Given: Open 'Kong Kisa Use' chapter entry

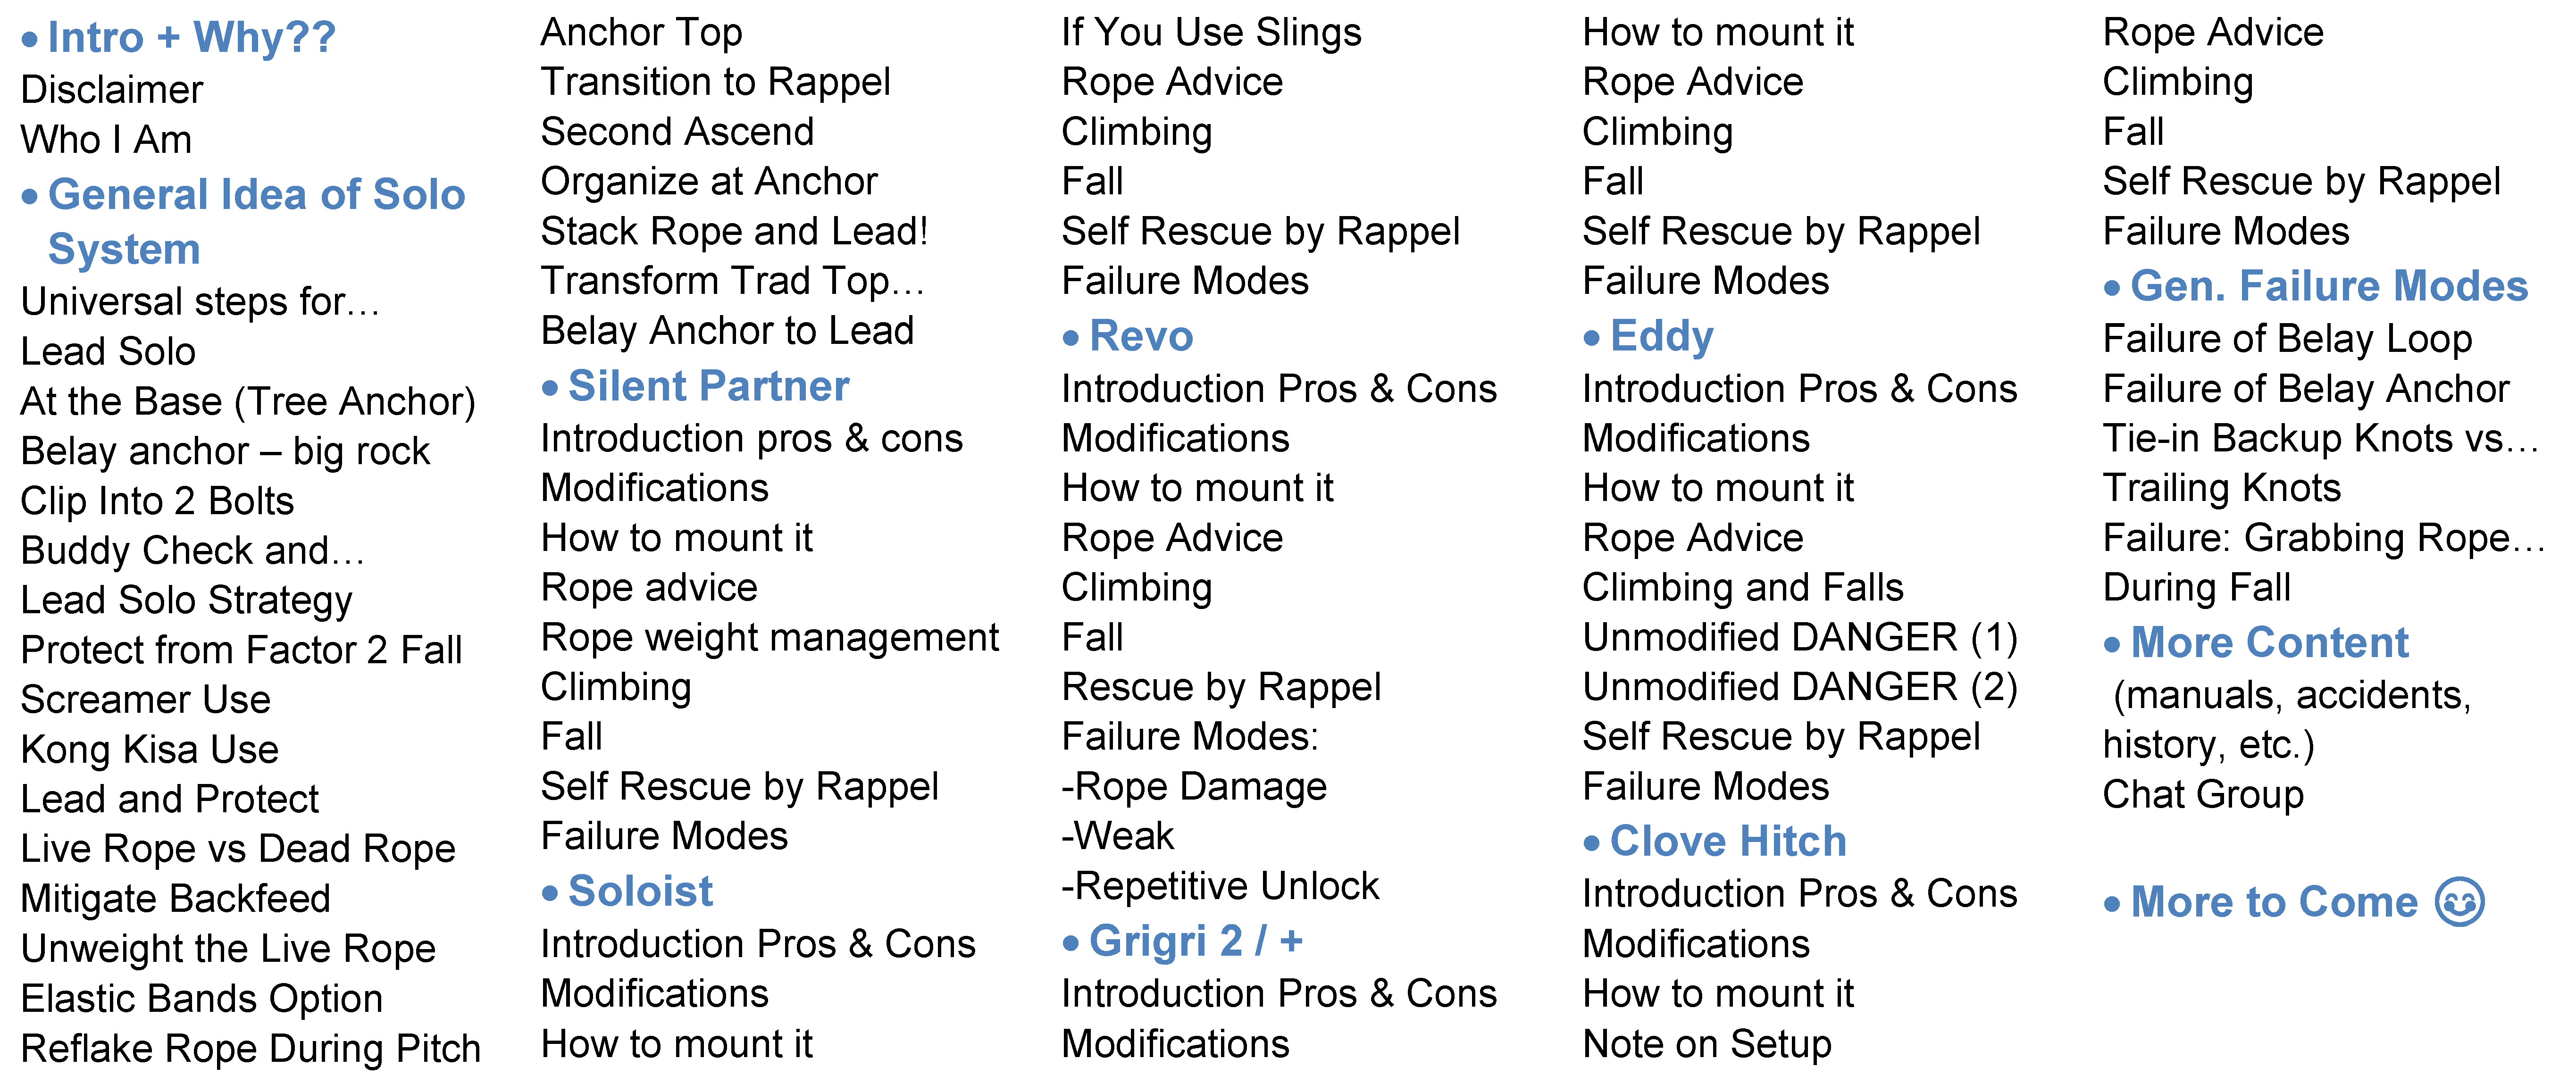Looking at the screenshot, I should click(150, 750).
